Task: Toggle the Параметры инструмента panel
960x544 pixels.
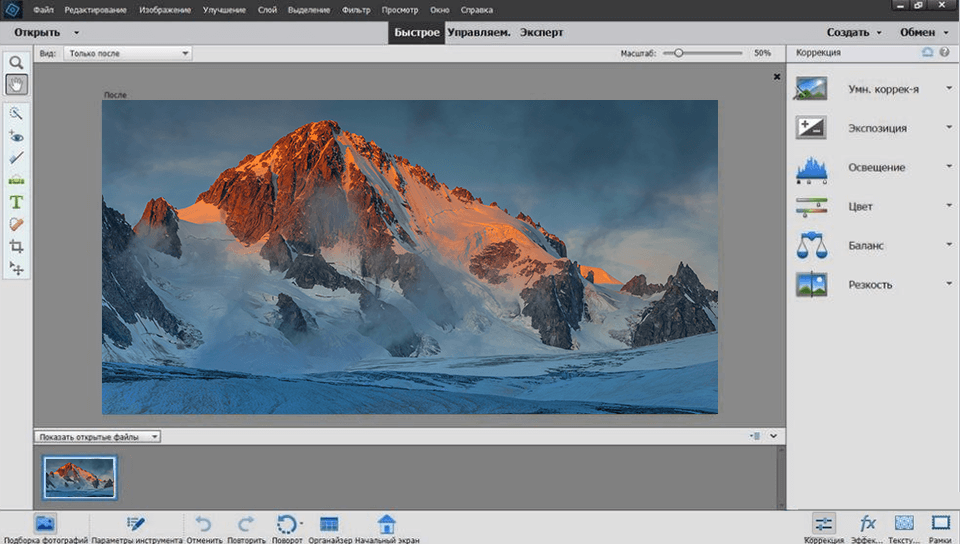Action: [x=137, y=524]
